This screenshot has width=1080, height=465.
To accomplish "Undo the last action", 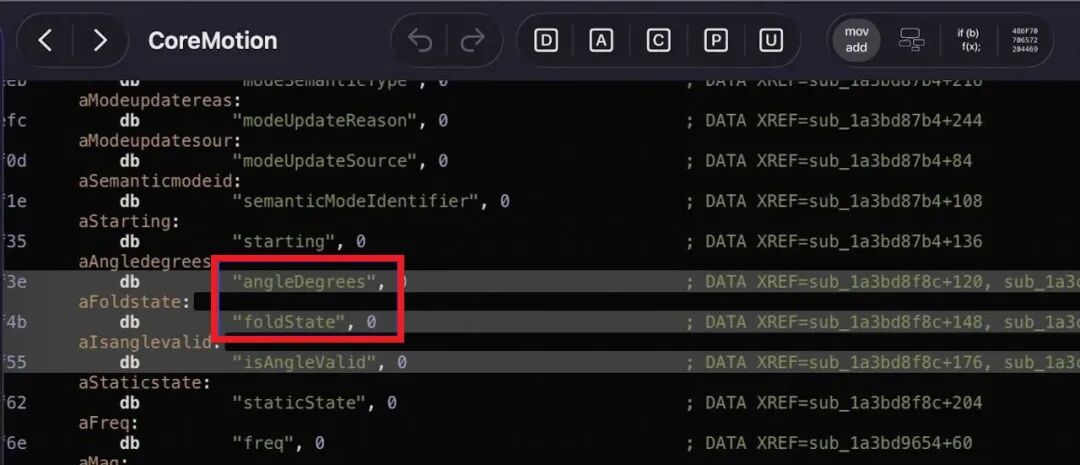I will click(419, 41).
